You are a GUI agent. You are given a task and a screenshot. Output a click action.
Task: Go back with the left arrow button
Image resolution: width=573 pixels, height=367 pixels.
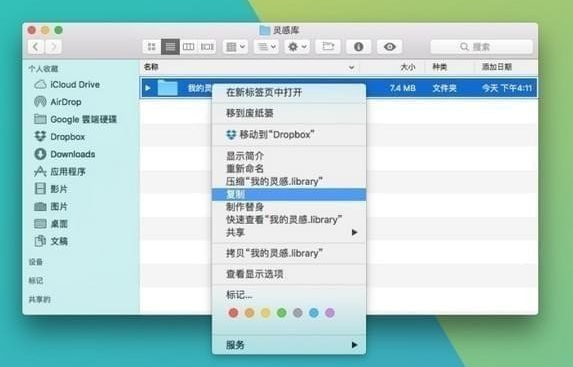point(36,47)
